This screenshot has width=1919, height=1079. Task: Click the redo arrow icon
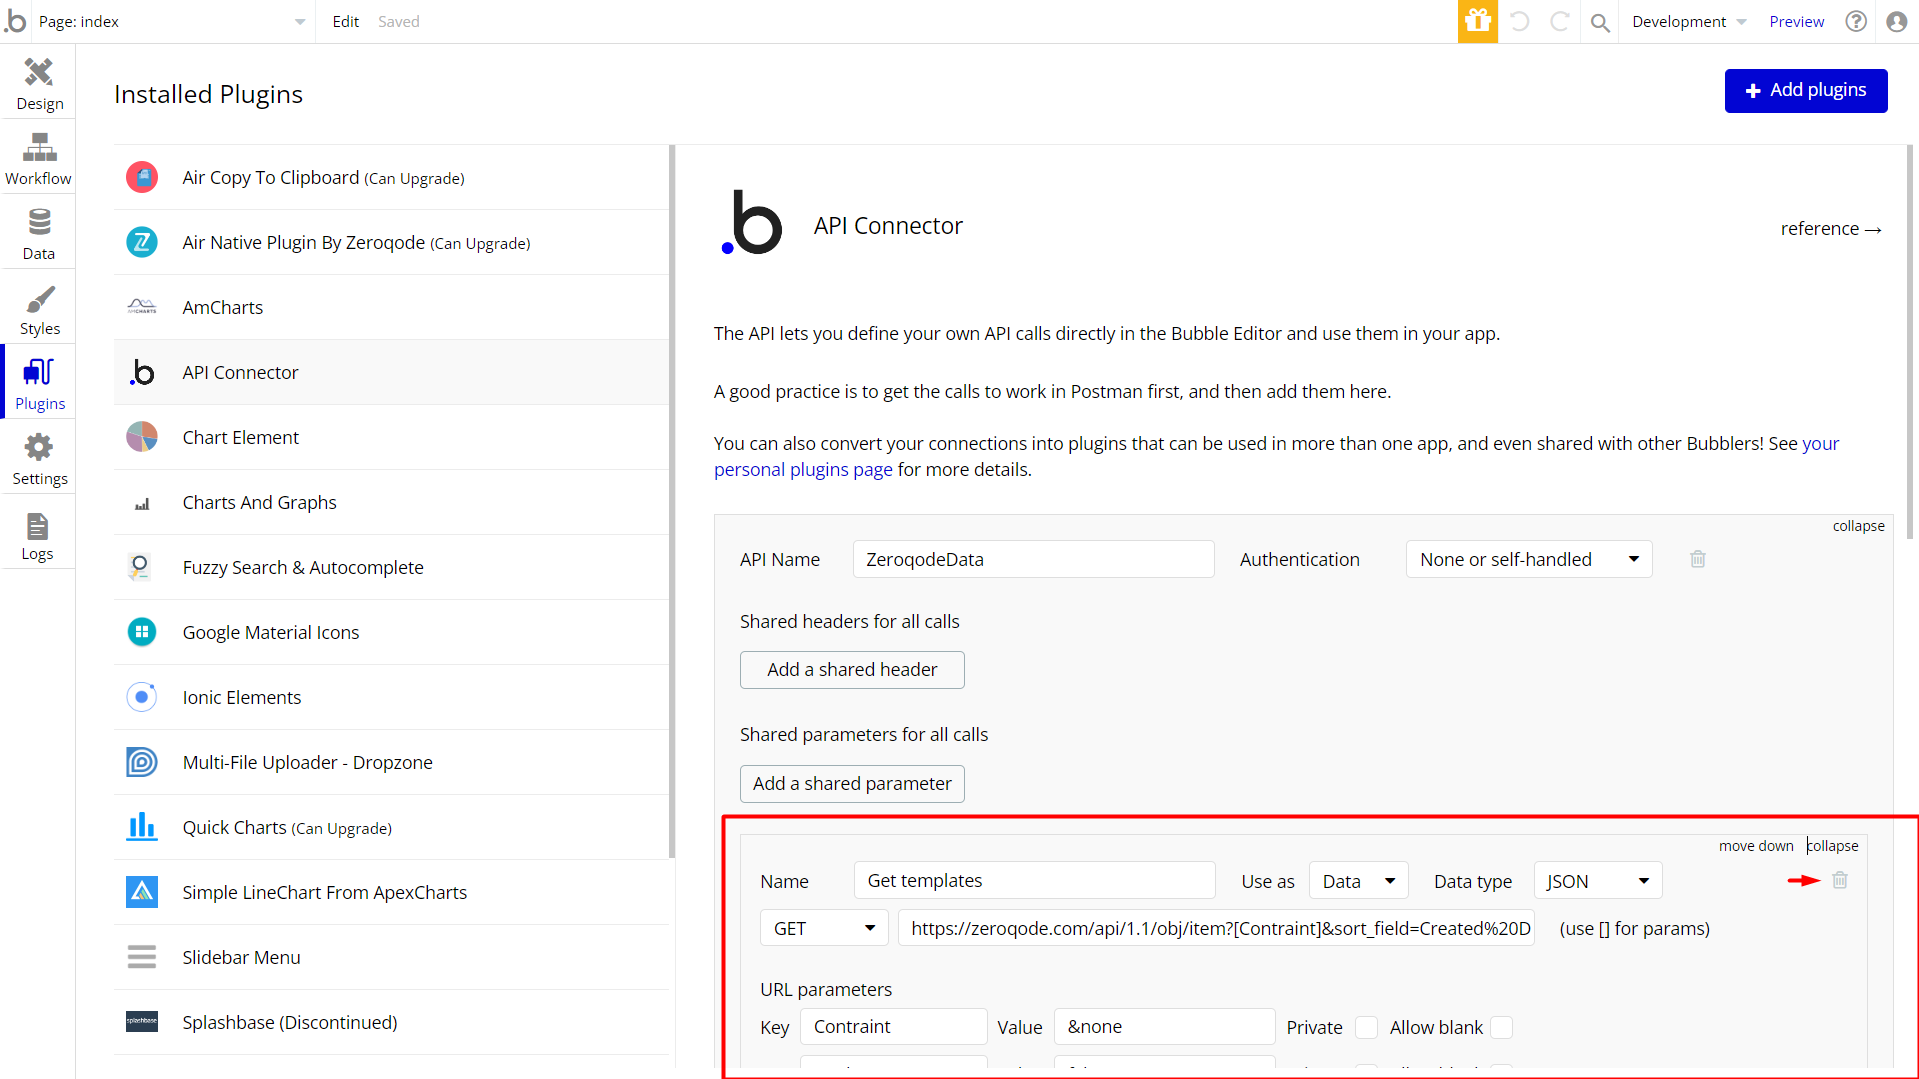1559,21
